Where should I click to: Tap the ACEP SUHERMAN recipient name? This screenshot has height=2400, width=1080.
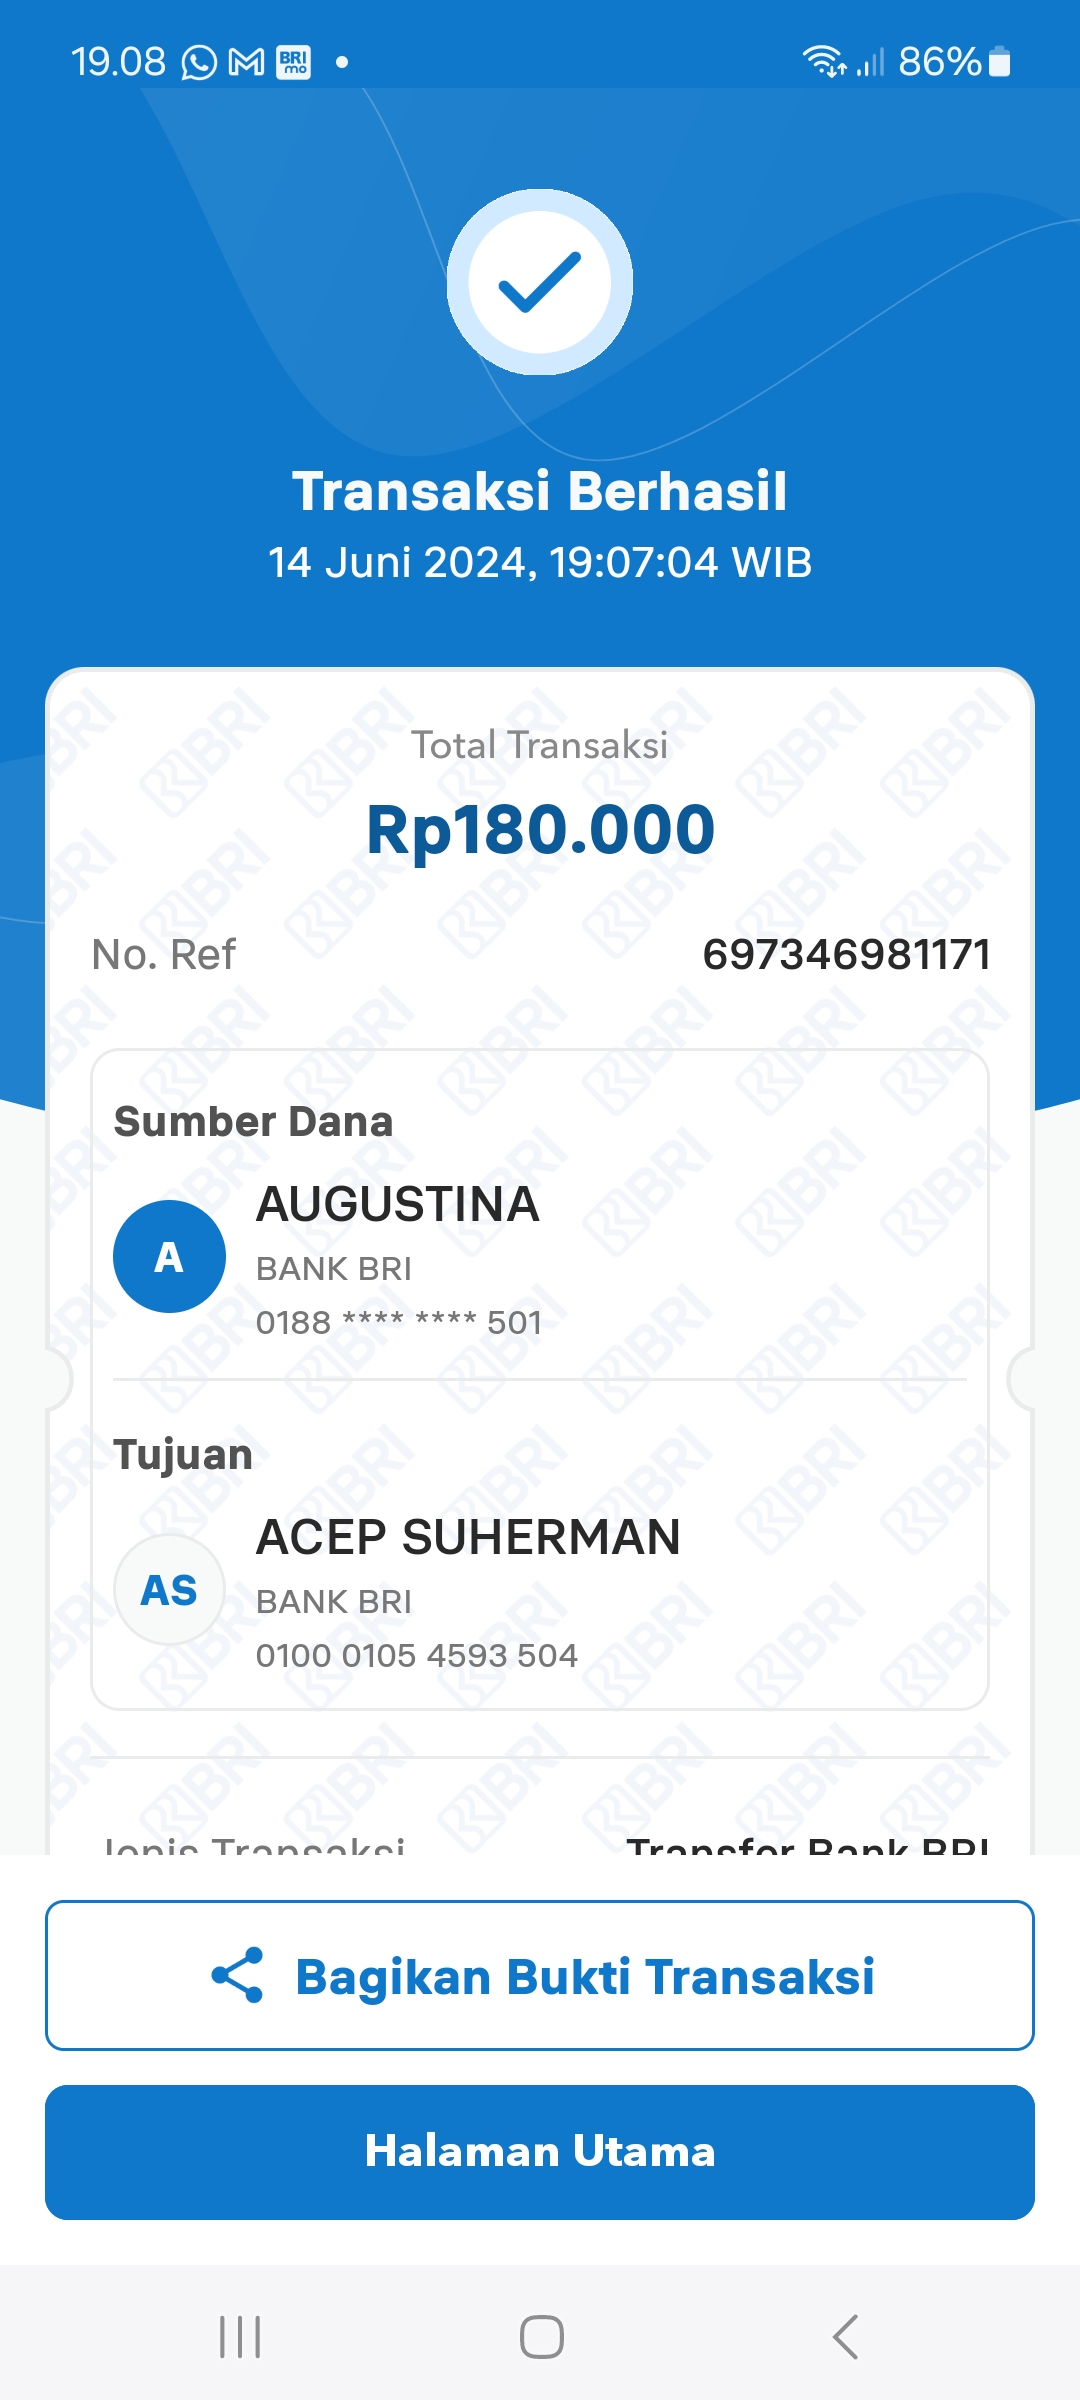click(468, 1537)
